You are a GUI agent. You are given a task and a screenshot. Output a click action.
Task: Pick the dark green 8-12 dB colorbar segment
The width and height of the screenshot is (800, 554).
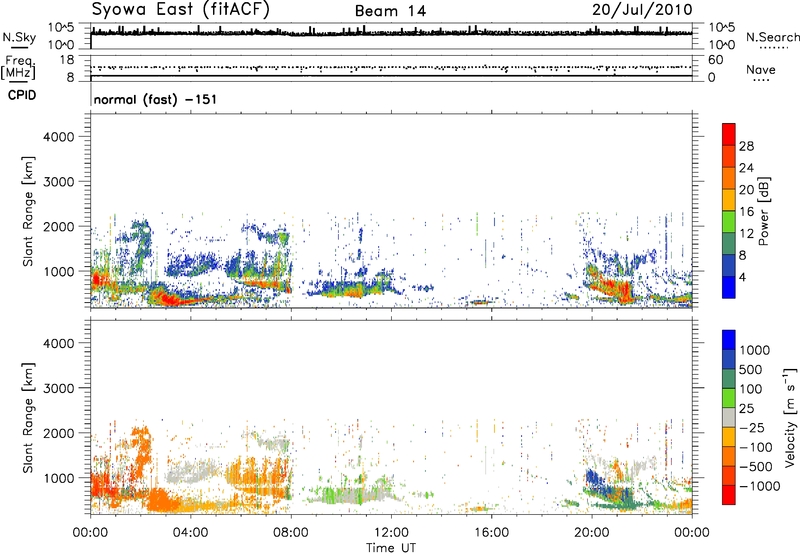pos(729,244)
